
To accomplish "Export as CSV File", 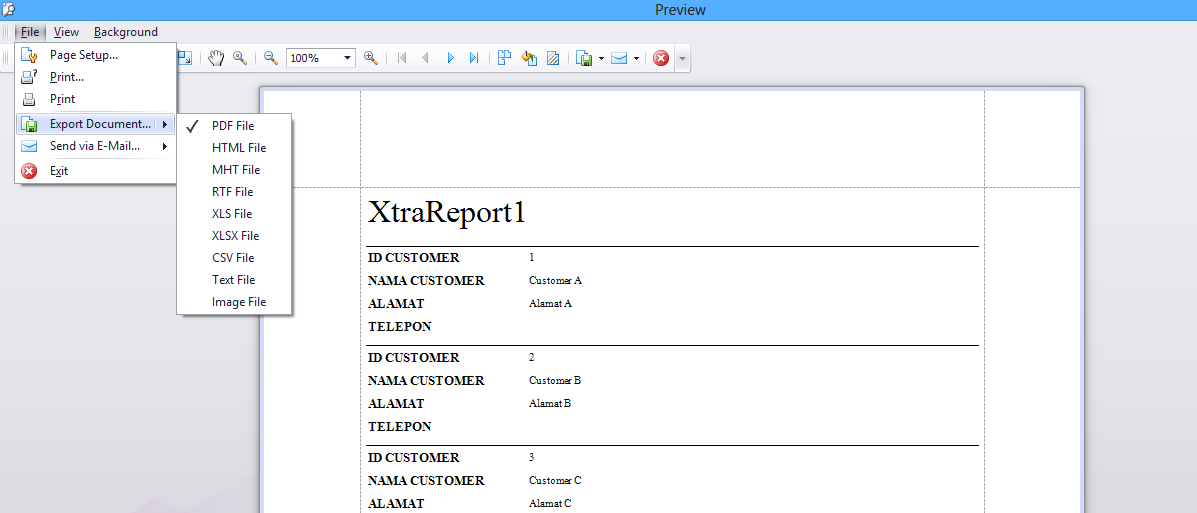I will (x=234, y=258).
